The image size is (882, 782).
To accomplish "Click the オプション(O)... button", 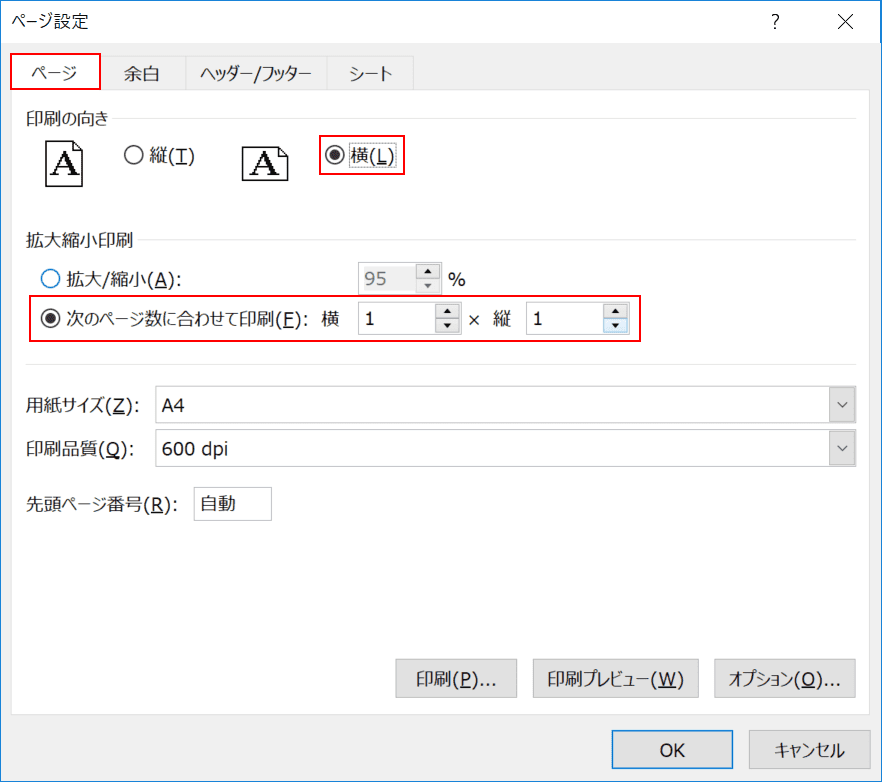I will pos(785,678).
